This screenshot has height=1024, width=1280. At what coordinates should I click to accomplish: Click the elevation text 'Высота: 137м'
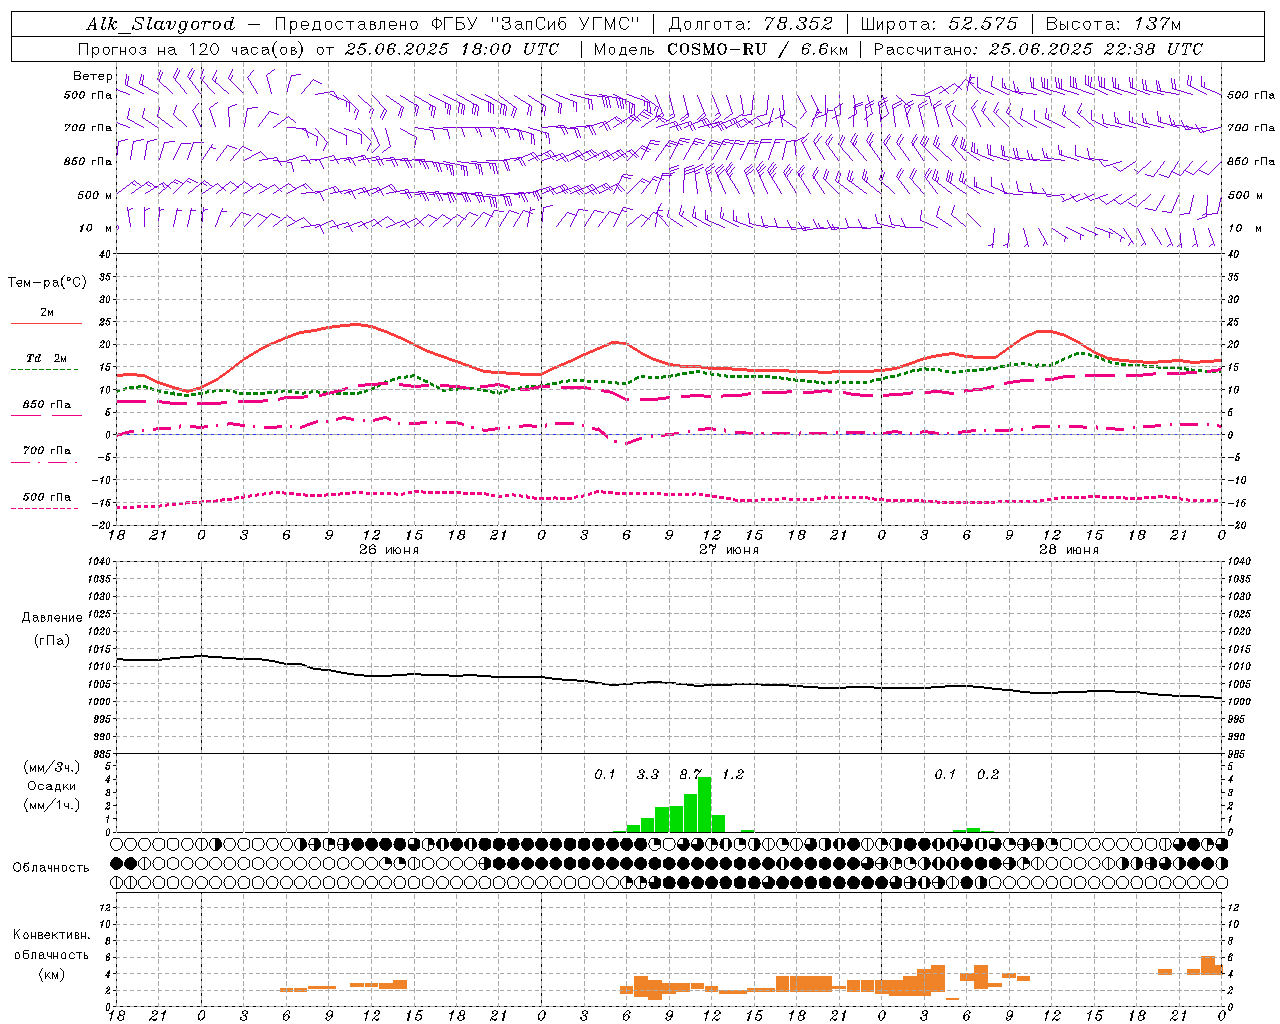[x=1113, y=24]
